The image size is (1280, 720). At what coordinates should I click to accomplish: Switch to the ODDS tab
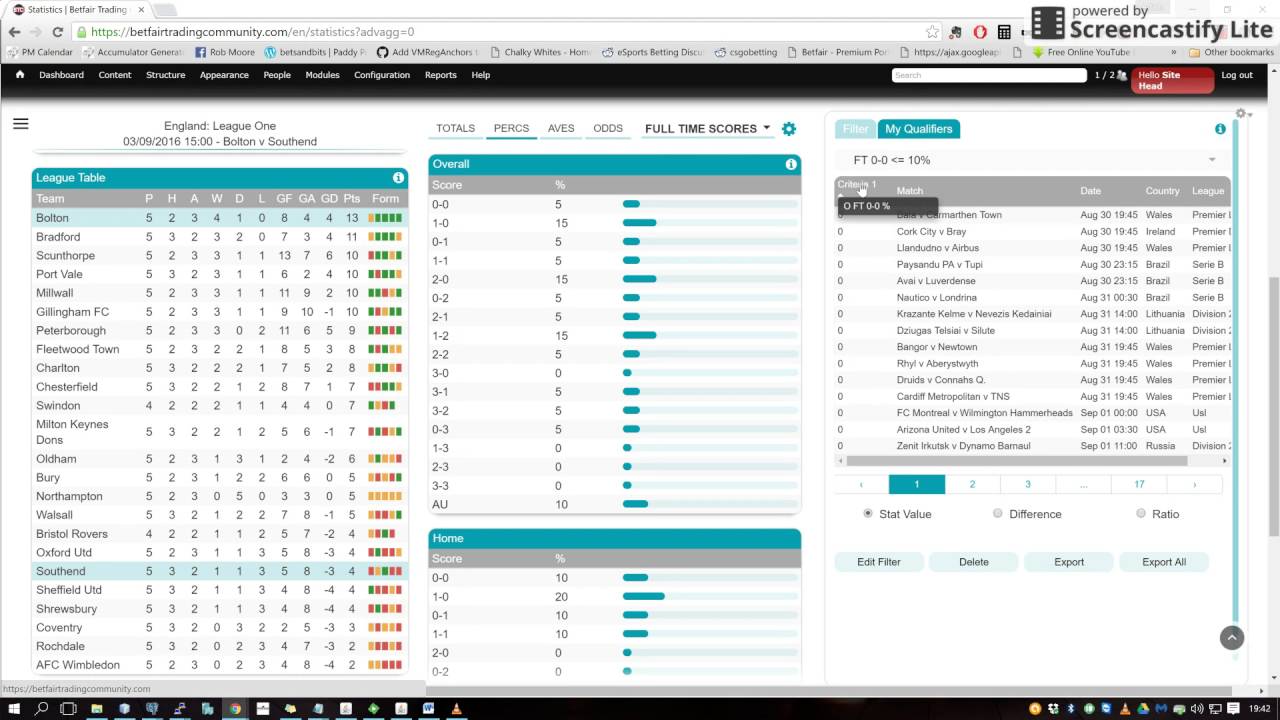607,129
